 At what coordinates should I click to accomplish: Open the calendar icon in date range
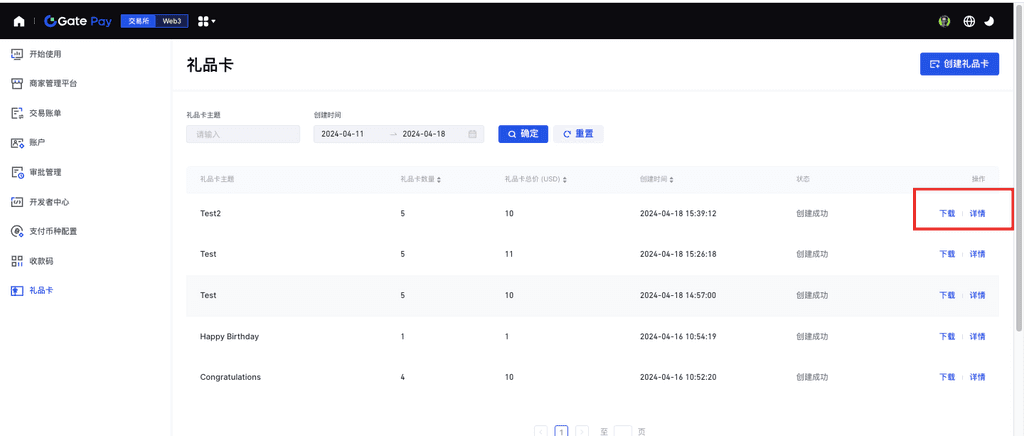472,134
